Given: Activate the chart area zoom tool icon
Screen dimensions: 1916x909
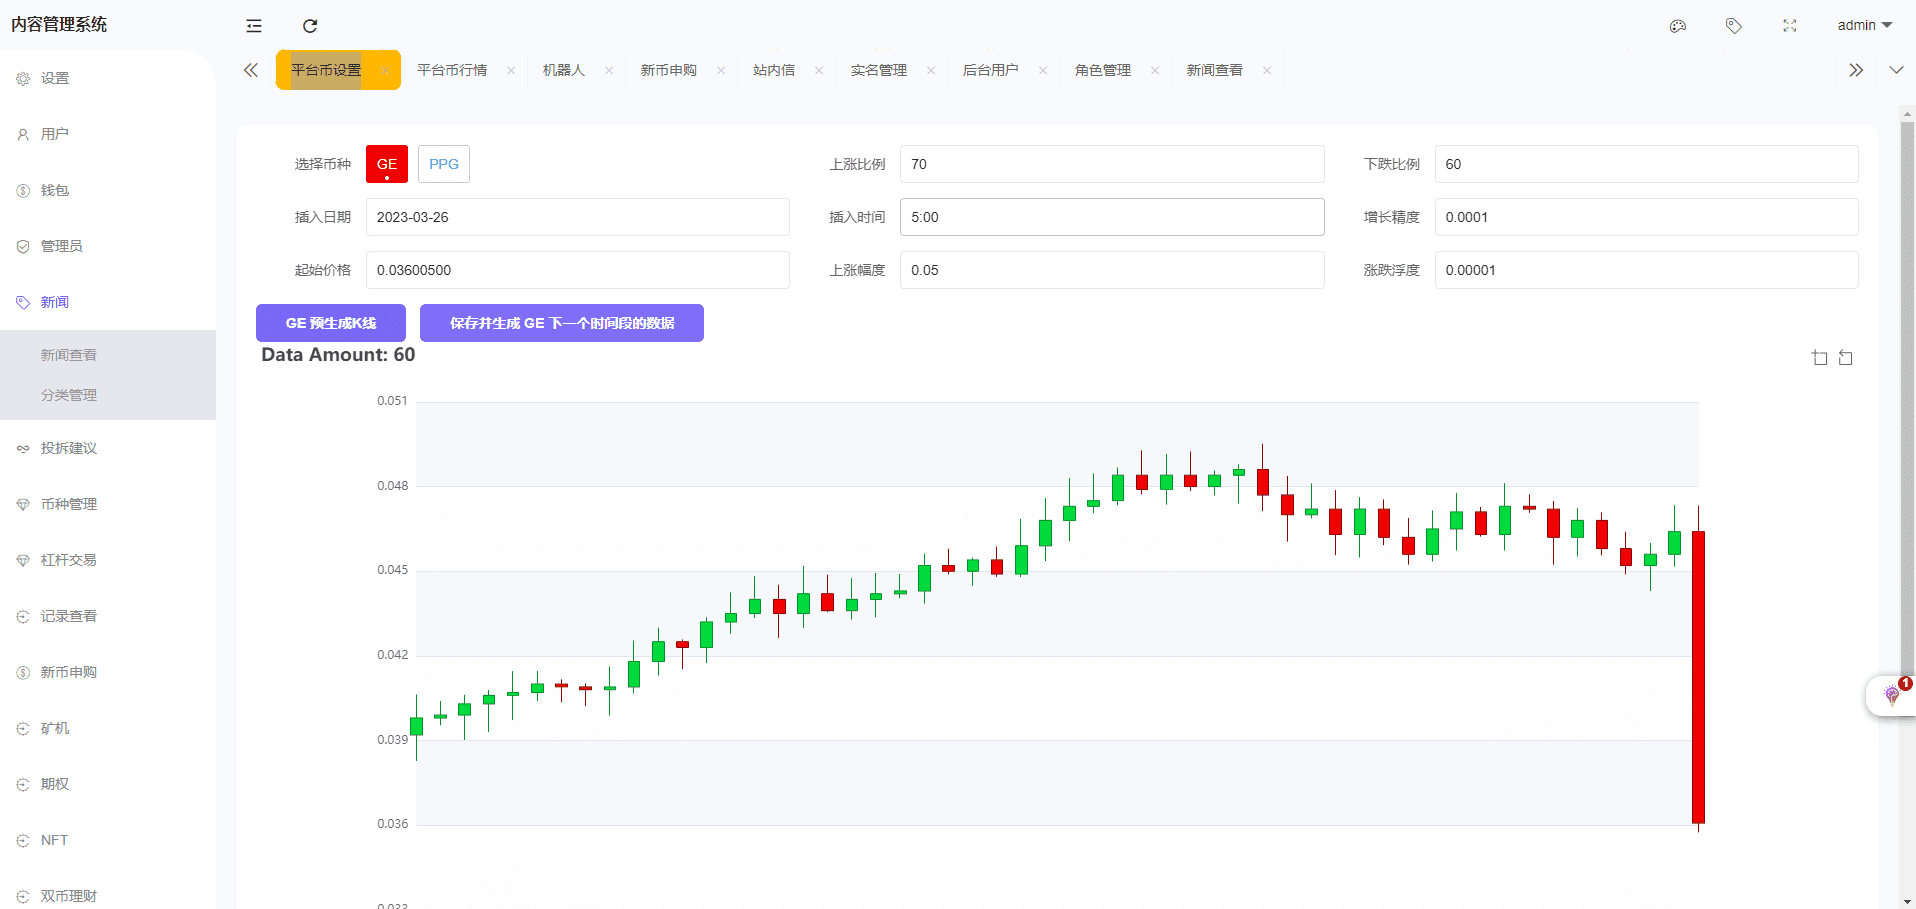Looking at the screenshot, I should 1819,358.
